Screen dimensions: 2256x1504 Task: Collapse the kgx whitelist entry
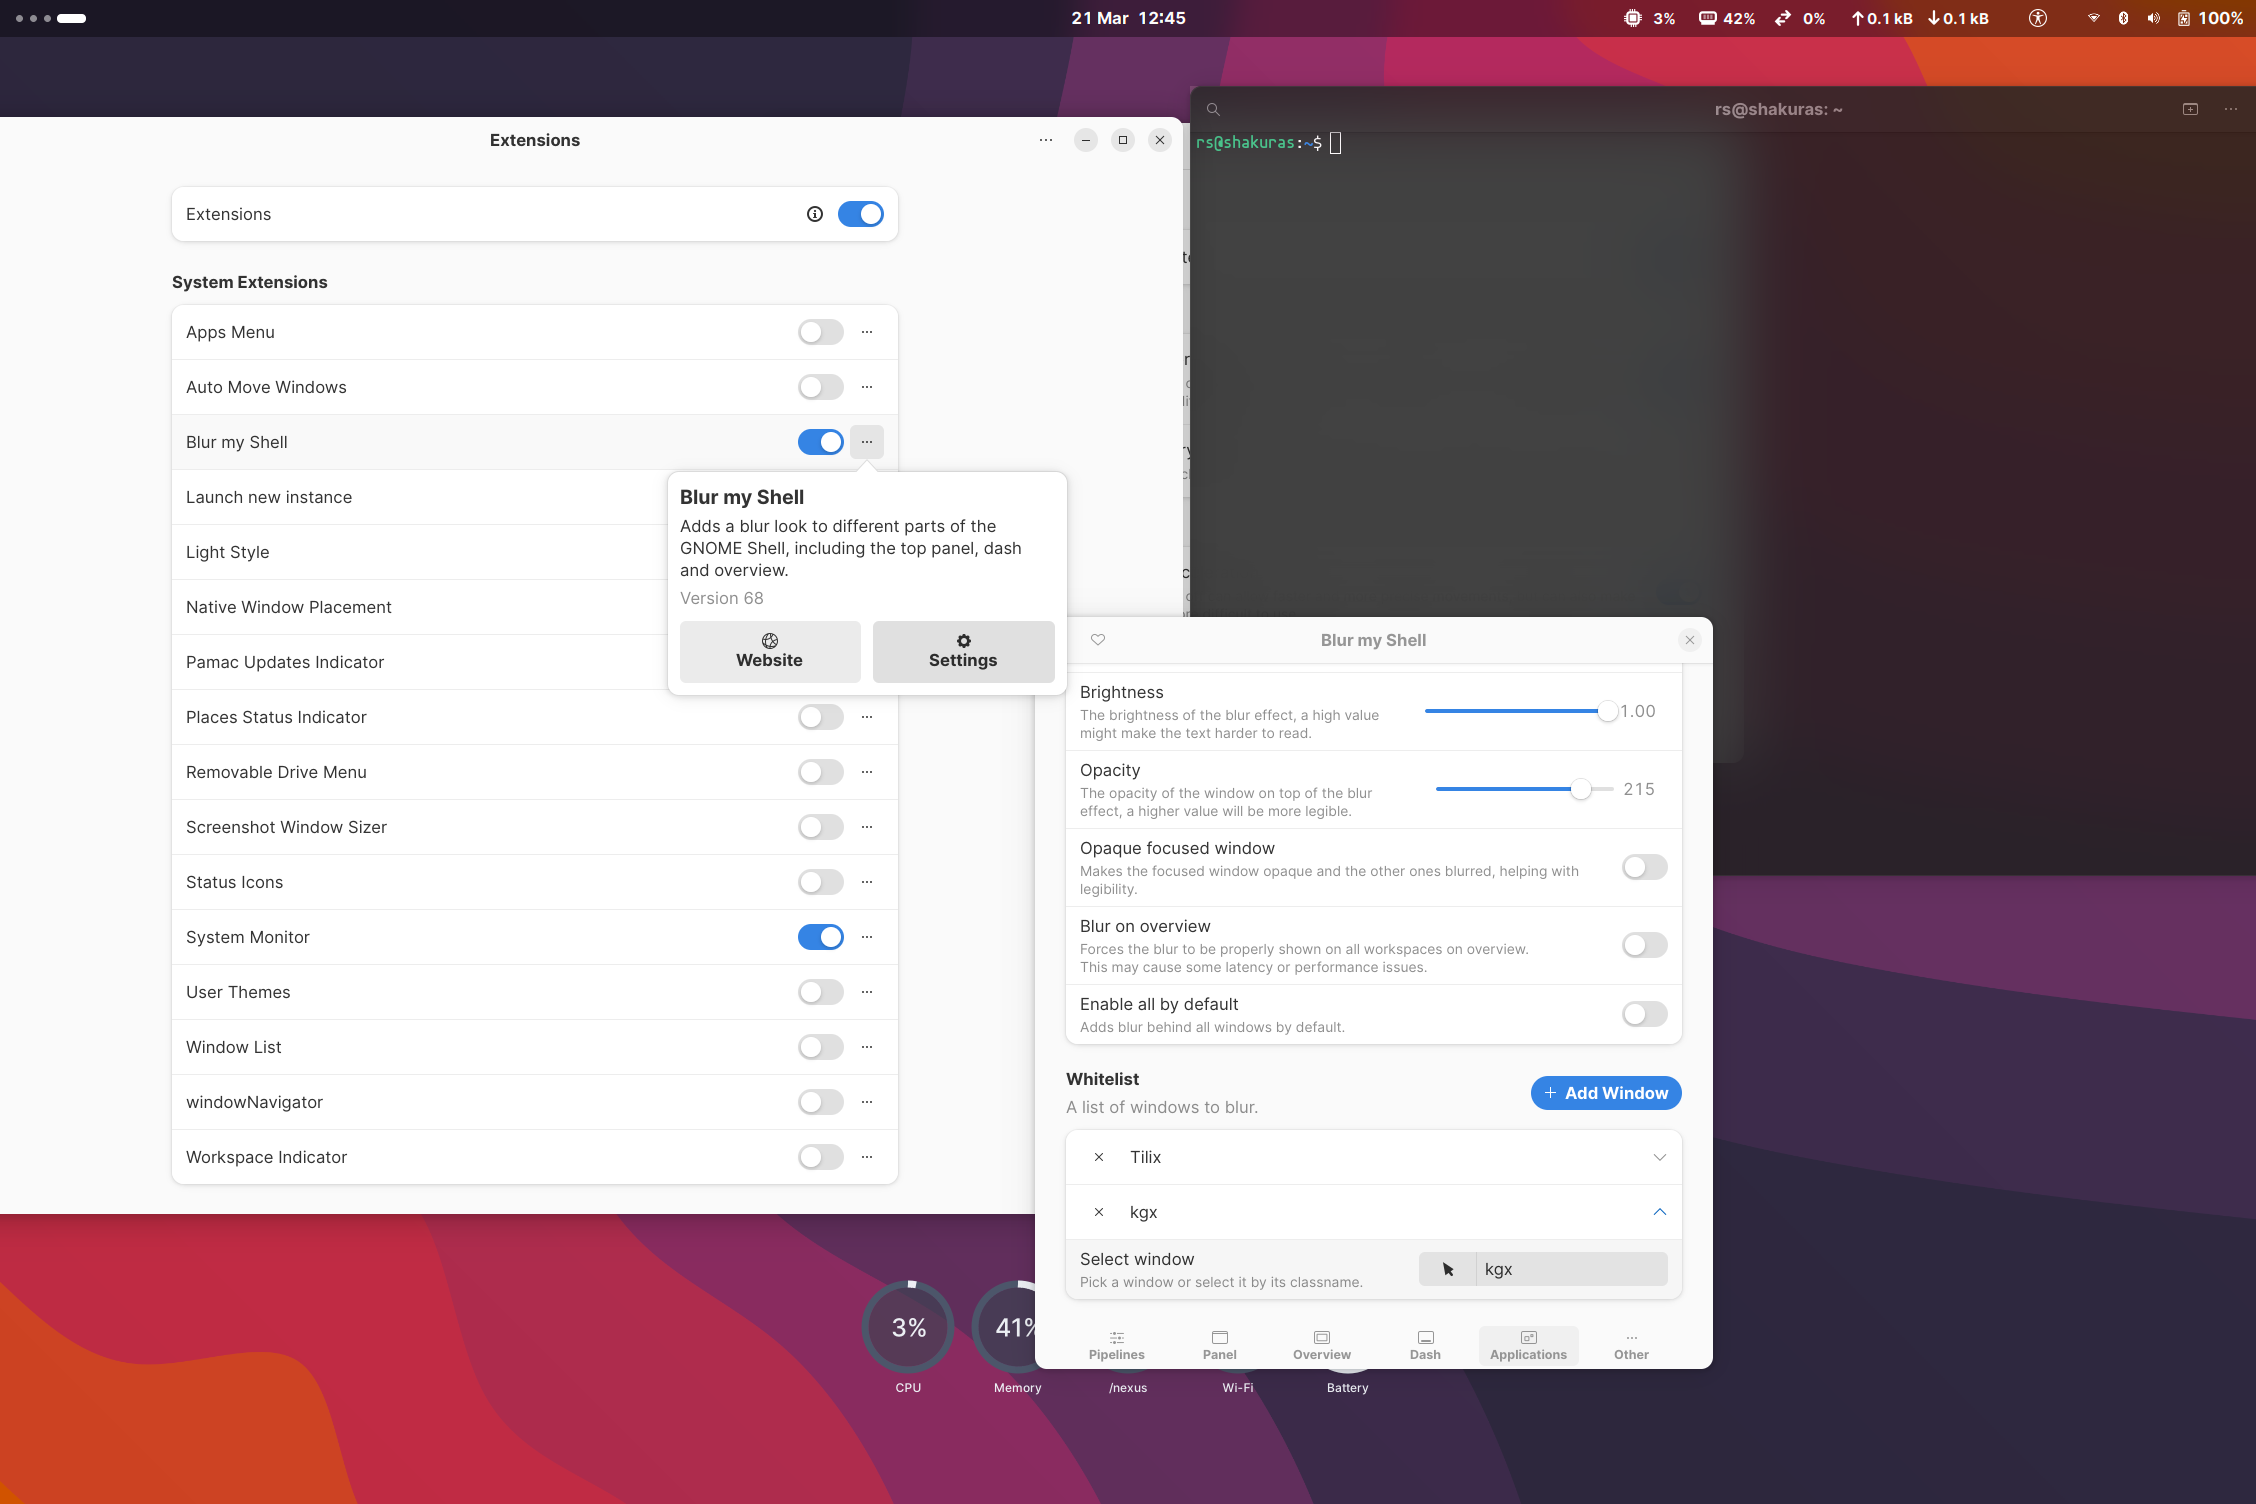pyautogui.click(x=1660, y=1212)
